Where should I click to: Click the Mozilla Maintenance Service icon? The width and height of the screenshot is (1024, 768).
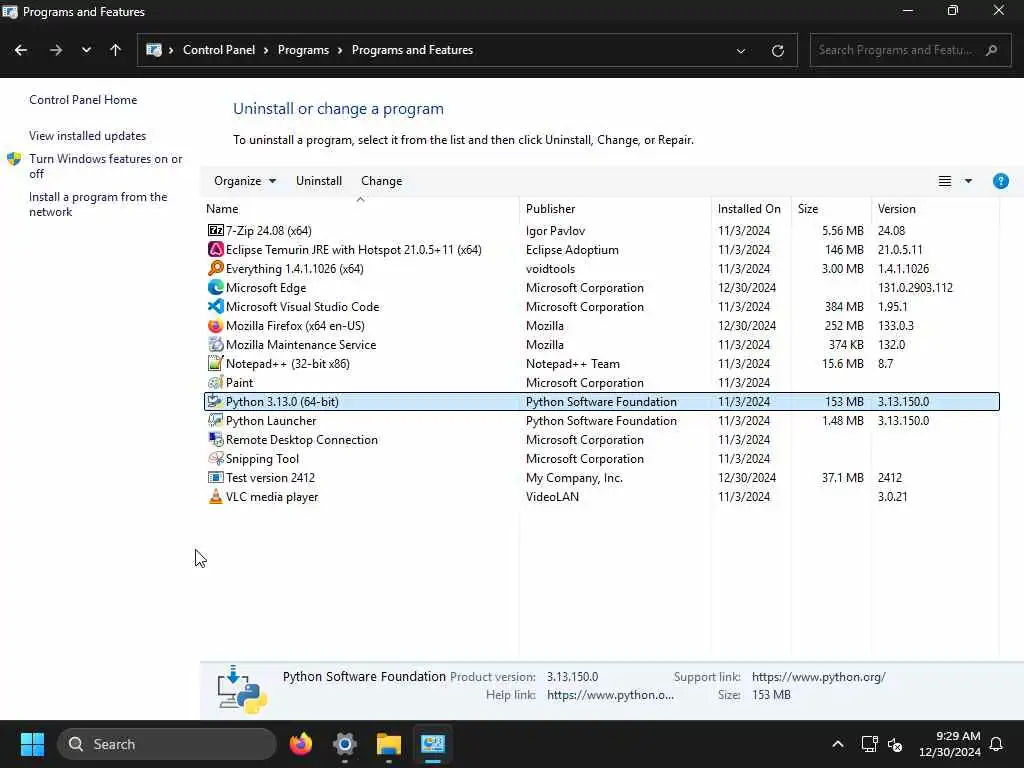215,344
